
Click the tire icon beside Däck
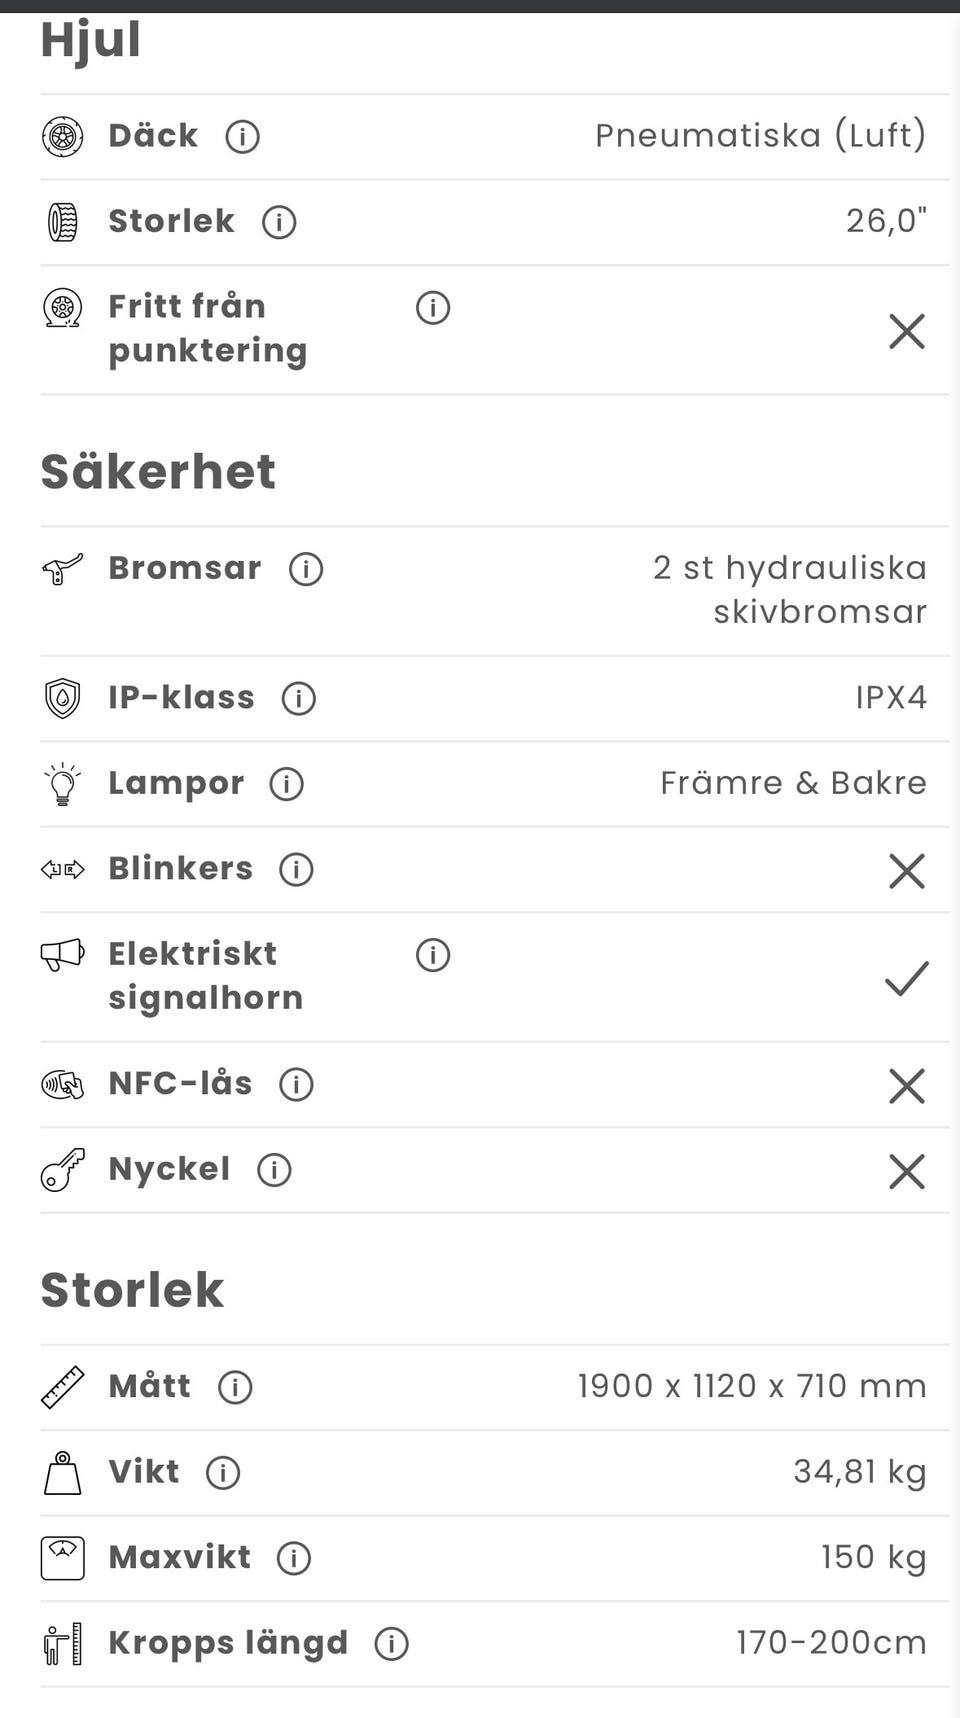62,136
